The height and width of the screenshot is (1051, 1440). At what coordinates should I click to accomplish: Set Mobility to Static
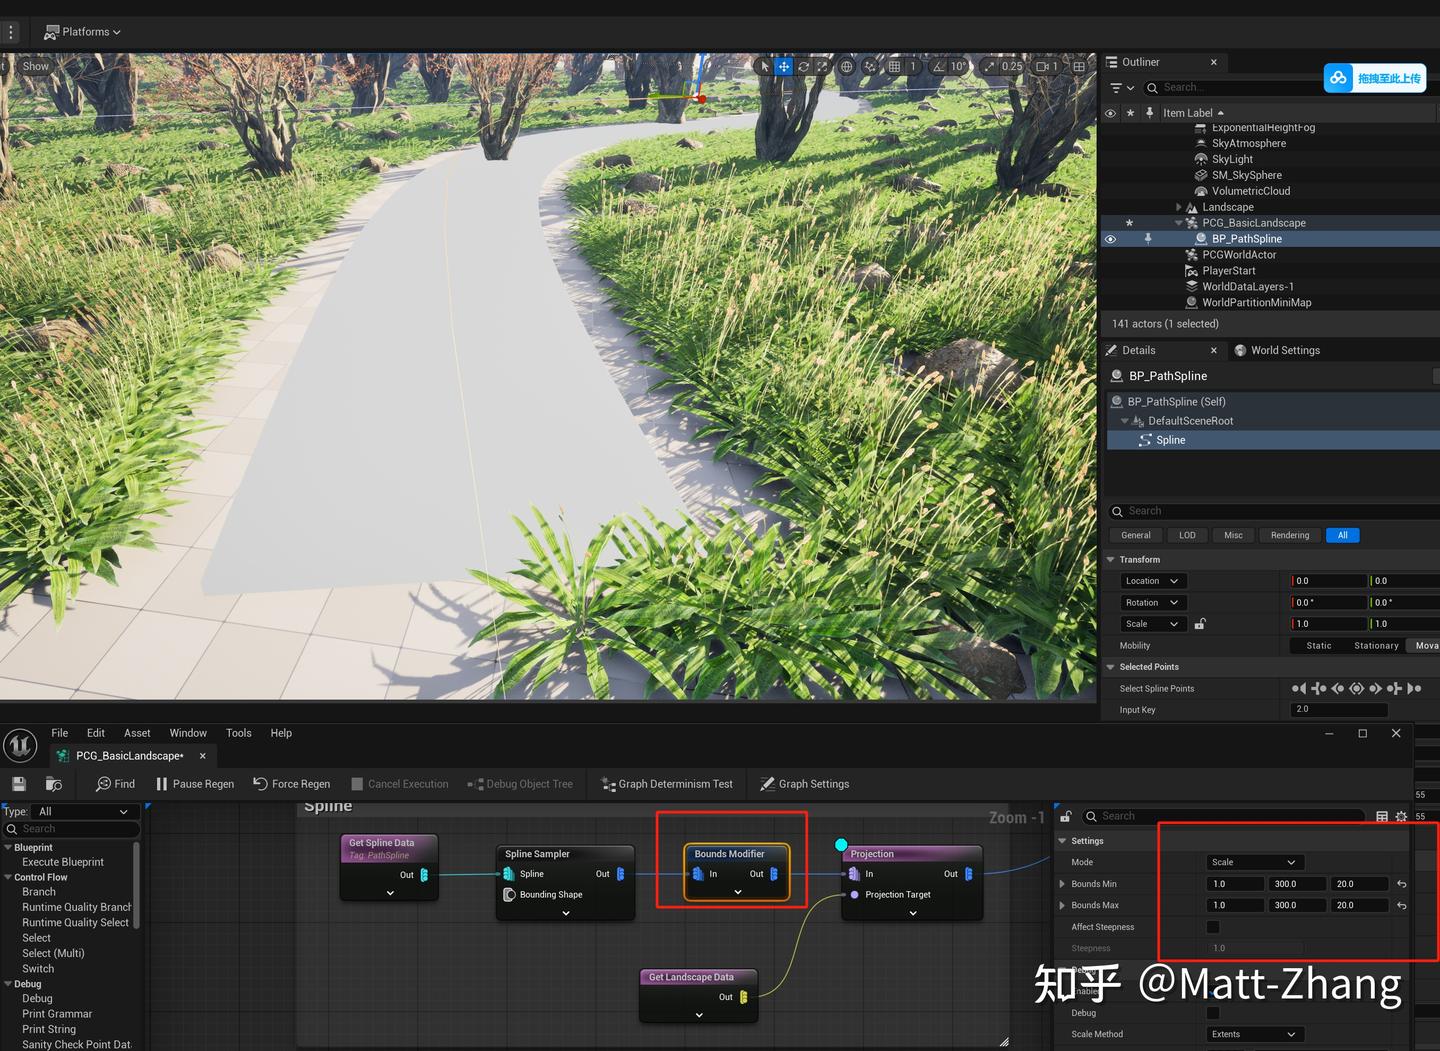pyautogui.click(x=1317, y=645)
